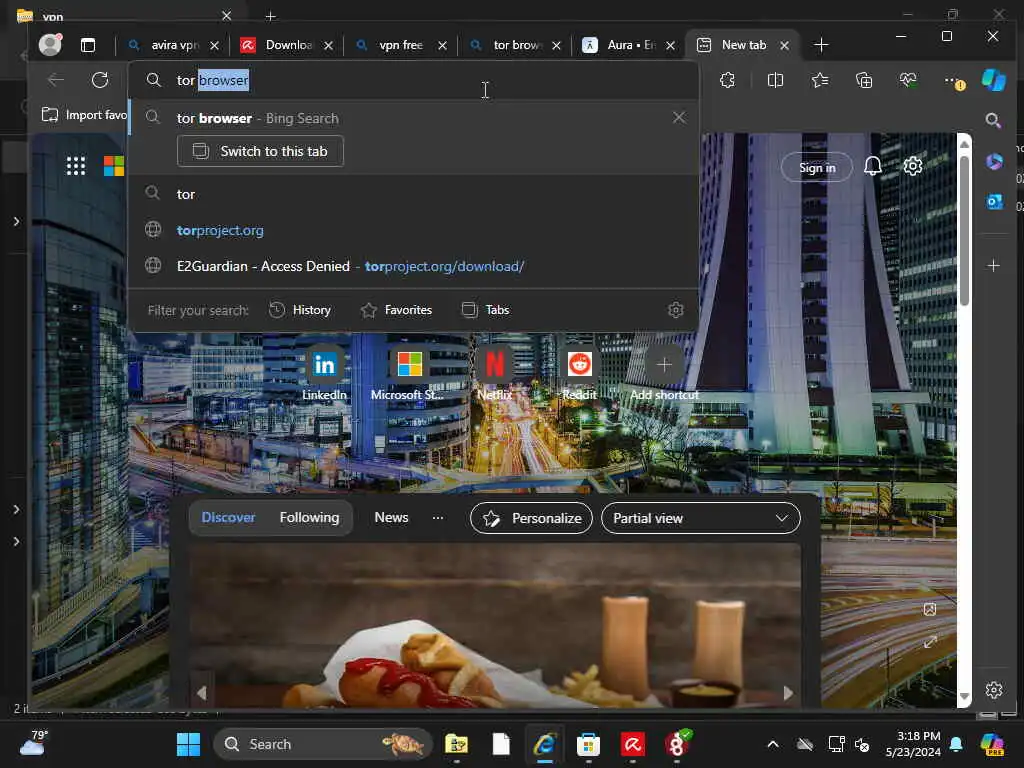Open the LinkedIn shortcut tile
The image size is (1024, 768).
coord(325,374)
